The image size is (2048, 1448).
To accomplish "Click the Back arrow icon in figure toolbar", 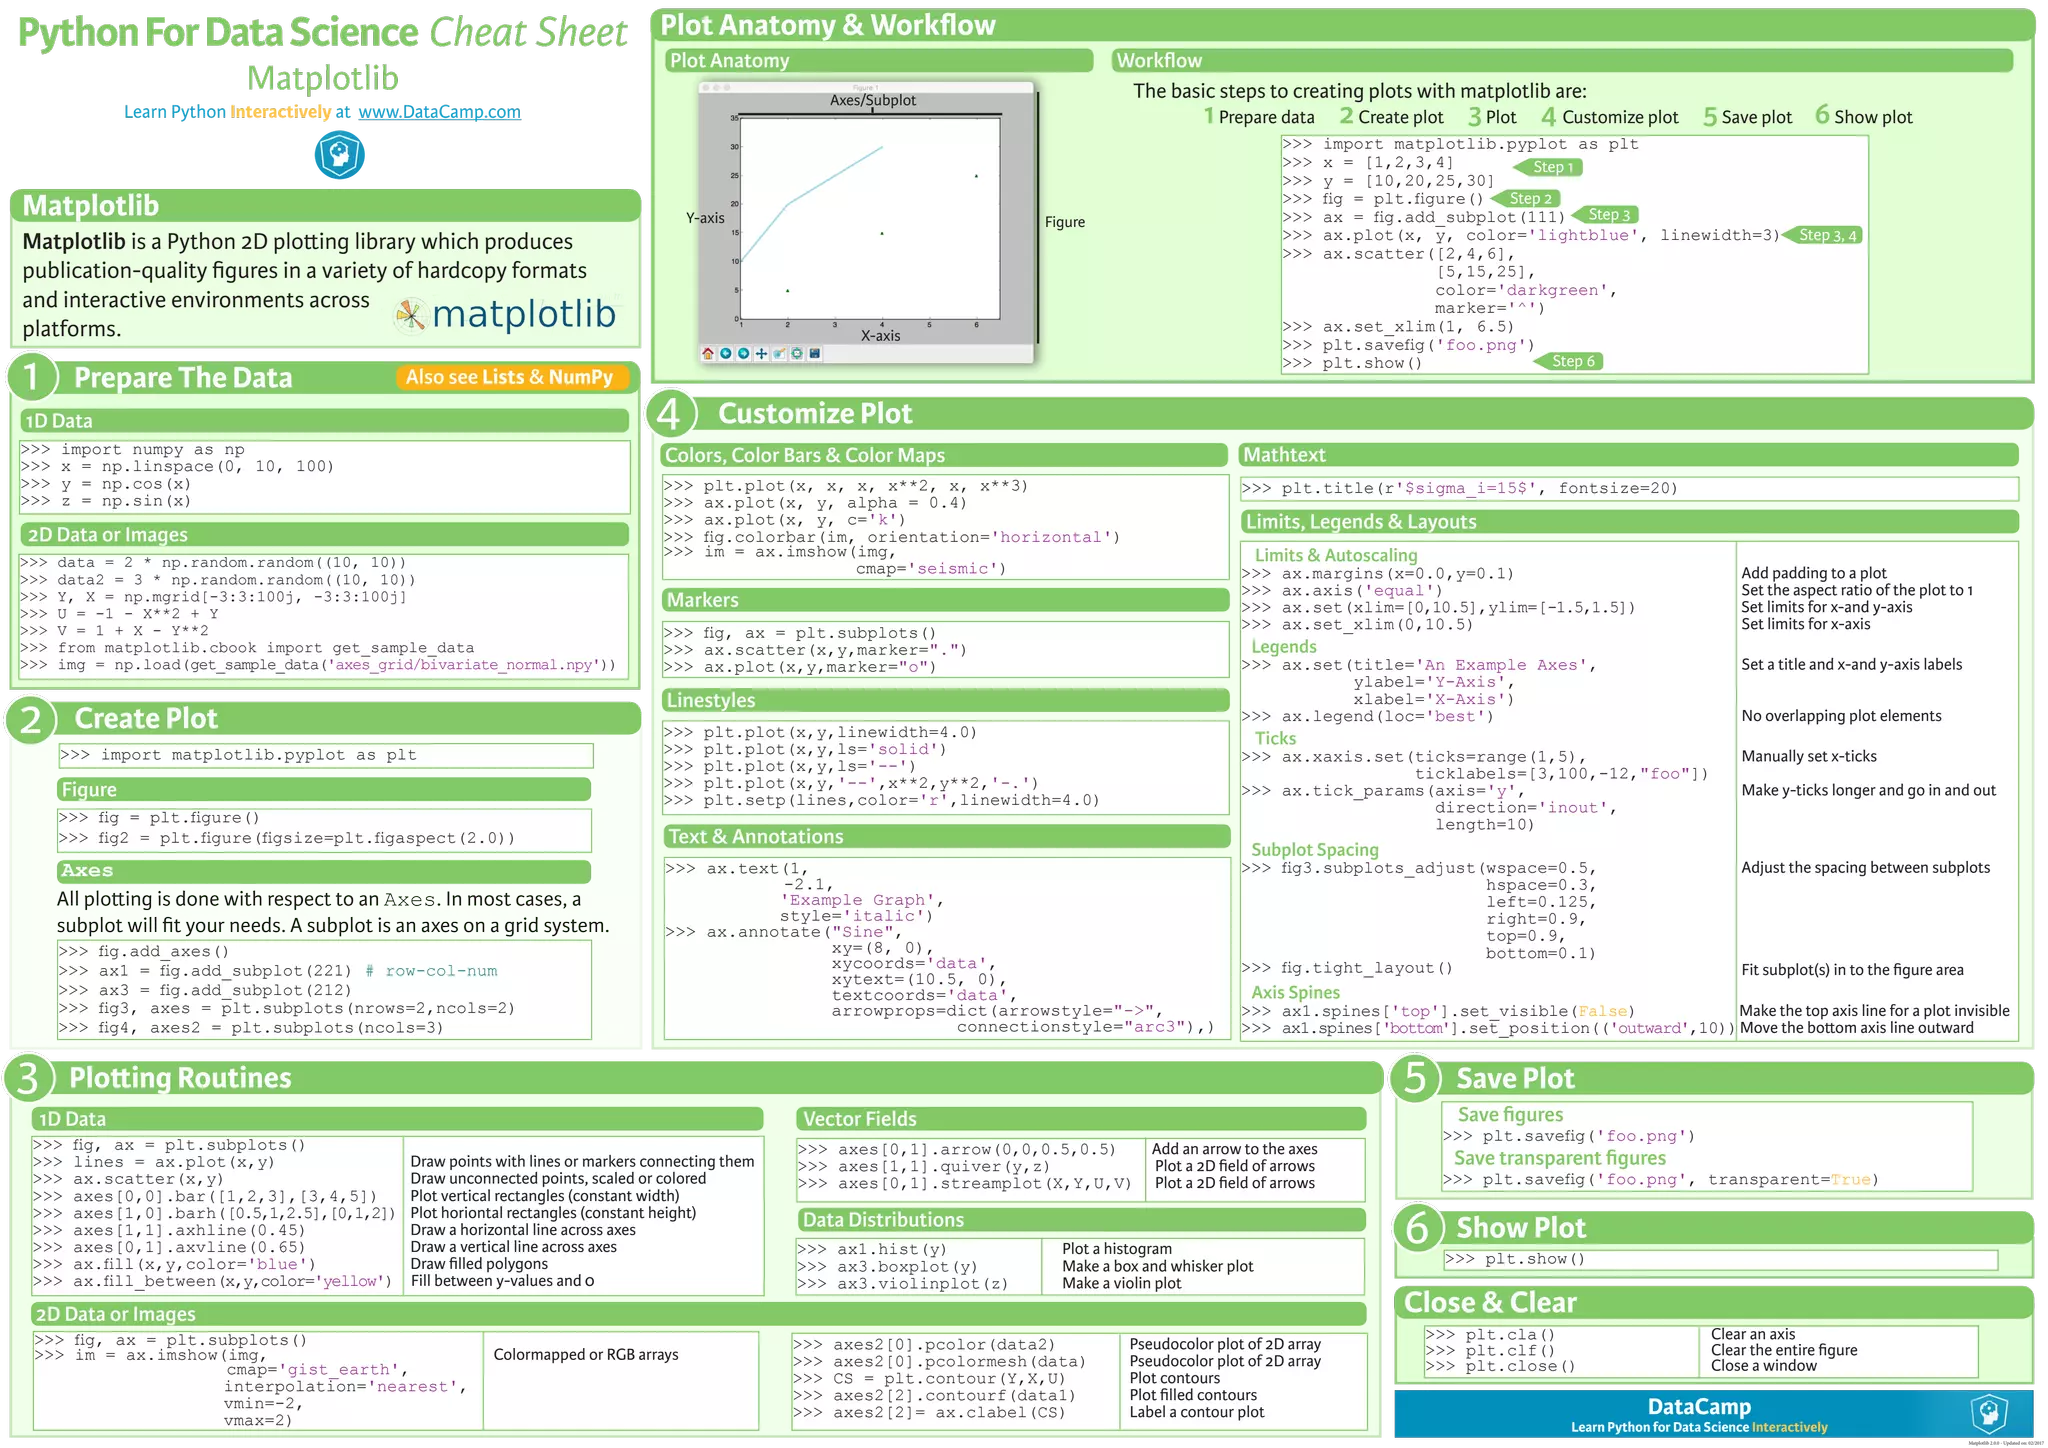I will click(x=726, y=354).
